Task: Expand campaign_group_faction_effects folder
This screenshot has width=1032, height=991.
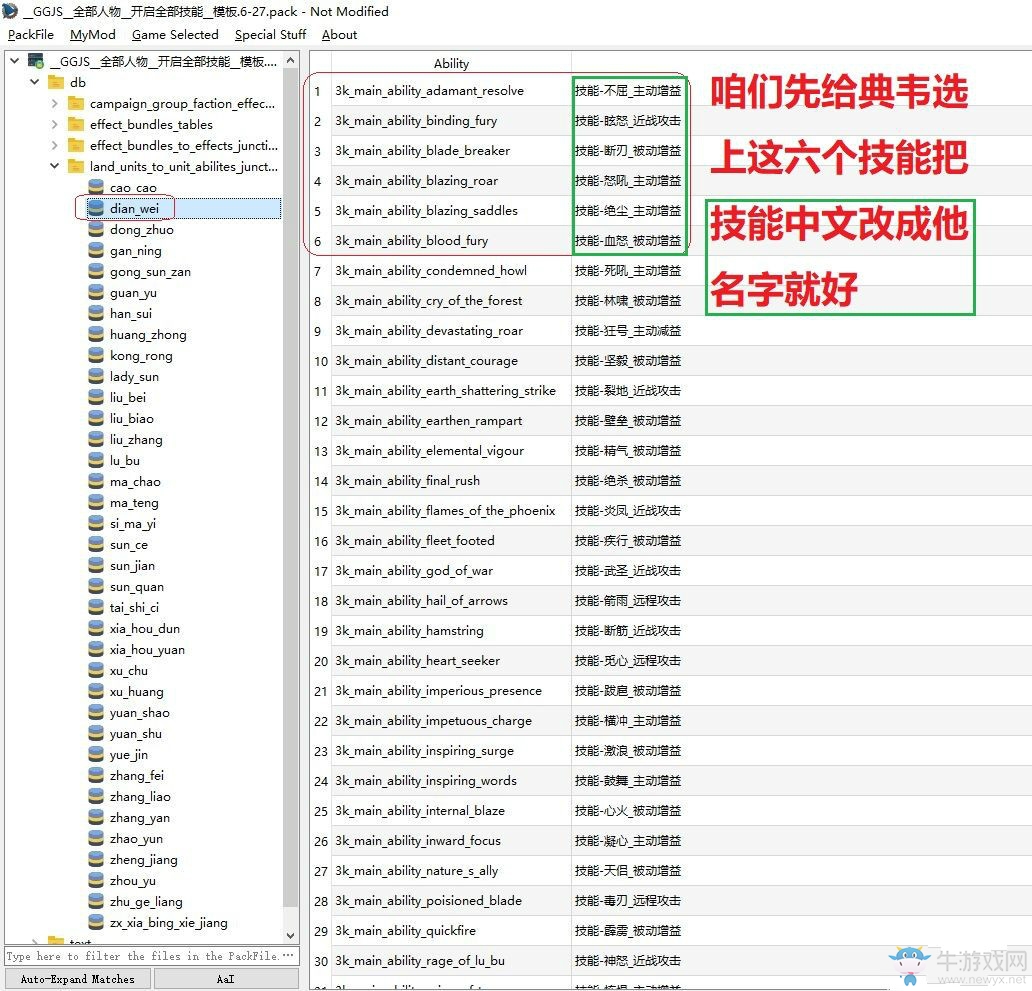Action: 55,103
